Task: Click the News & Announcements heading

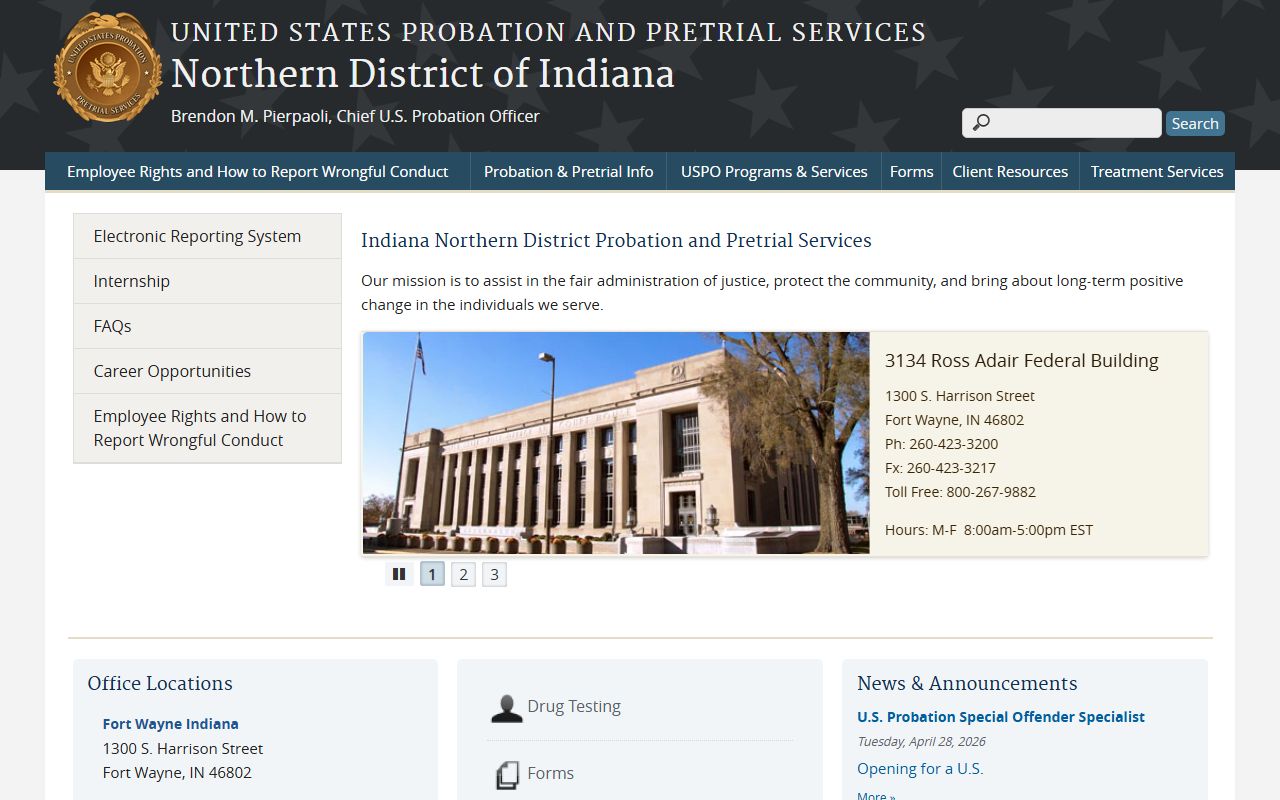Action: click(x=967, y=683)
